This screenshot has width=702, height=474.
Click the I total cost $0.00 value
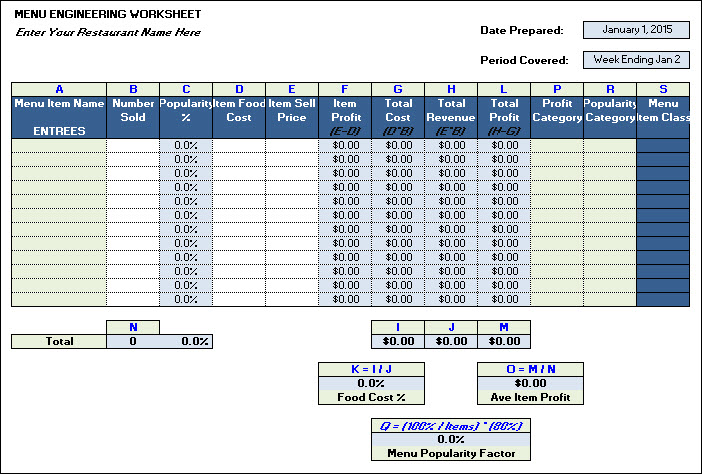[x=398, y=342]
